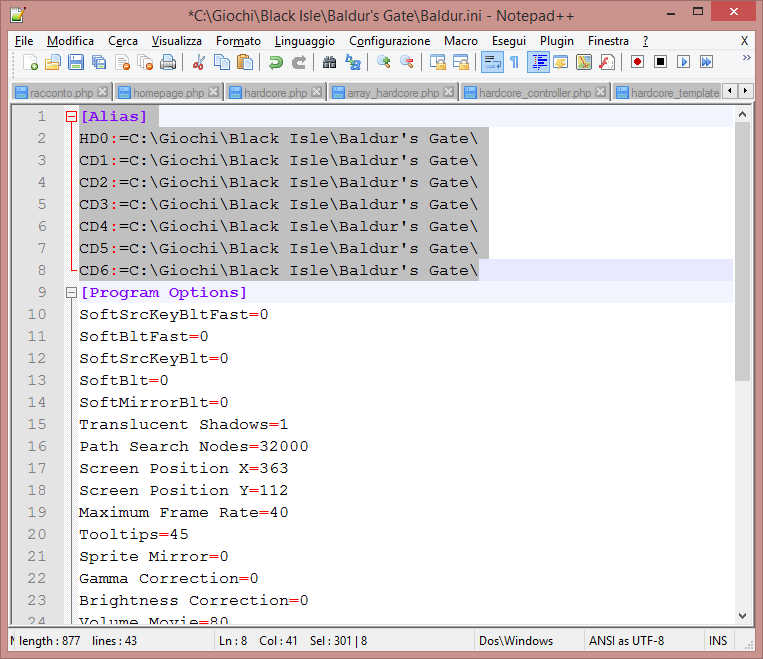The width and height of the screenshot is (763, 659).
Task: Toggle synchronized horizontal scrolling icon
Action: click(460, 62)
